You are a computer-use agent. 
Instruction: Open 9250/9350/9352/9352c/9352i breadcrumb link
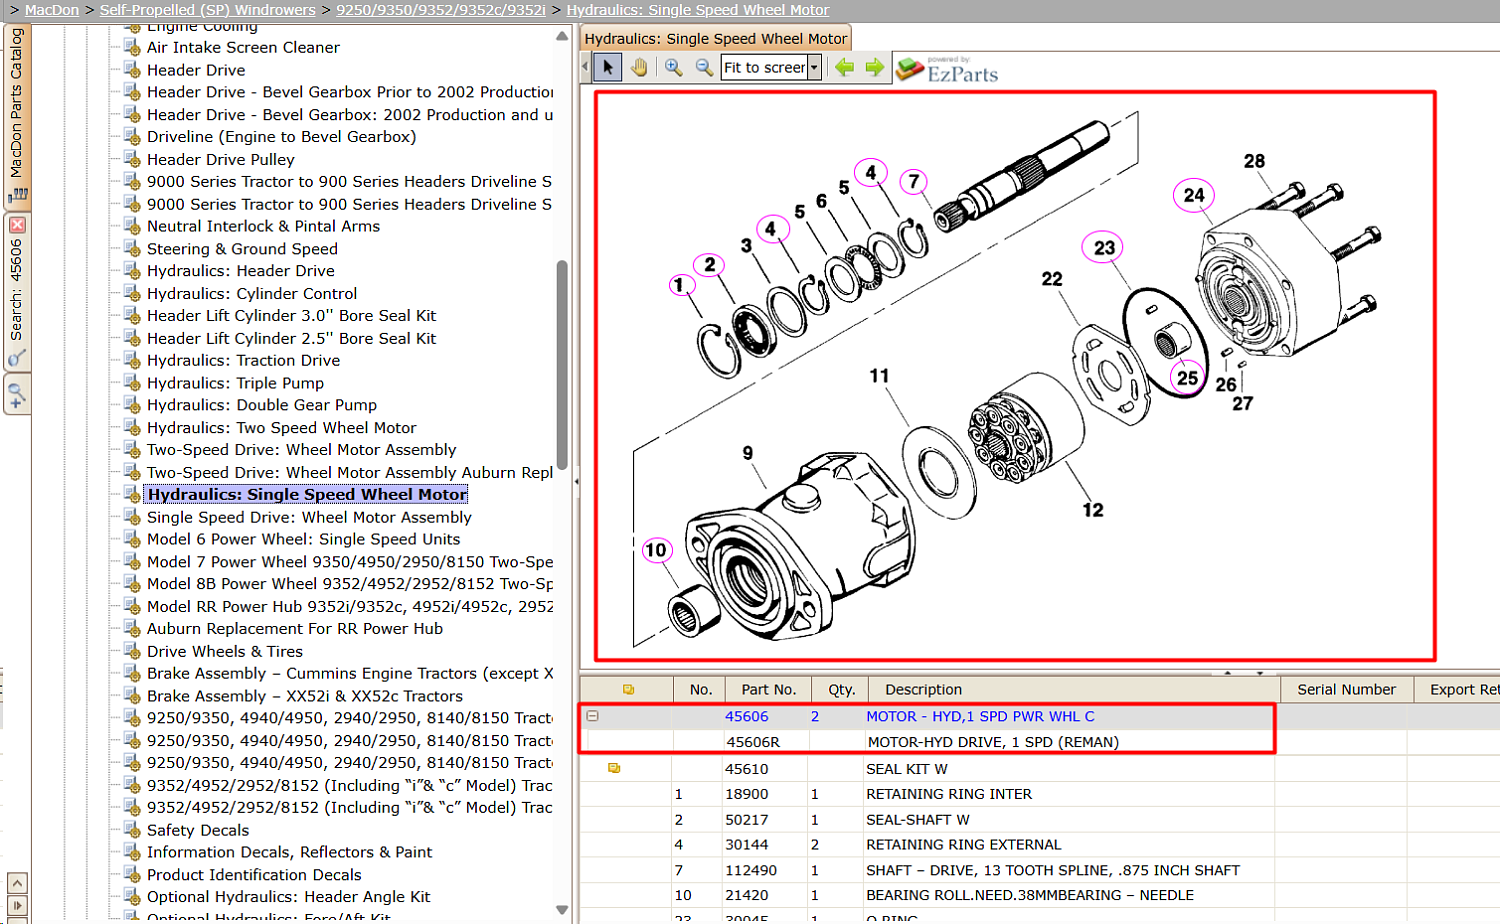441,10
